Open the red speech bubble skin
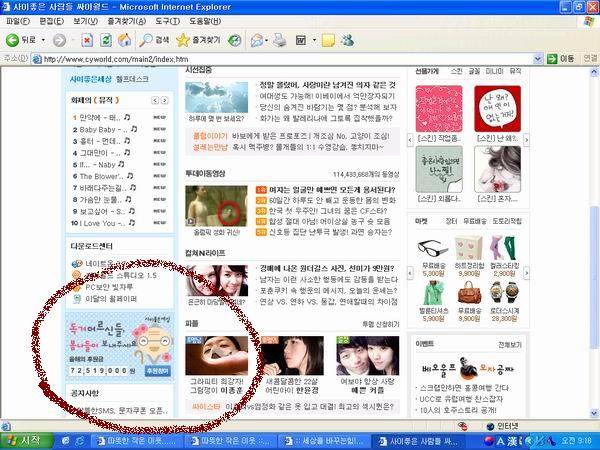Viewport: 600px width, 450px height. click(497, 109)
